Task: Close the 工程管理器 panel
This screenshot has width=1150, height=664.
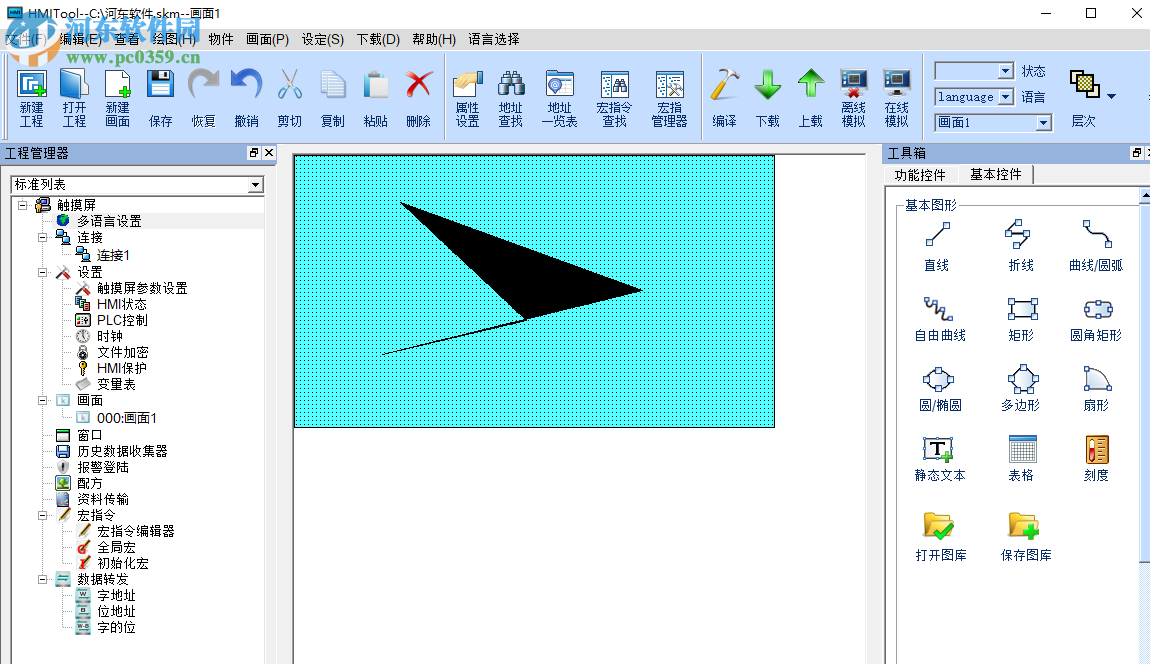Action: click(268, 153)
